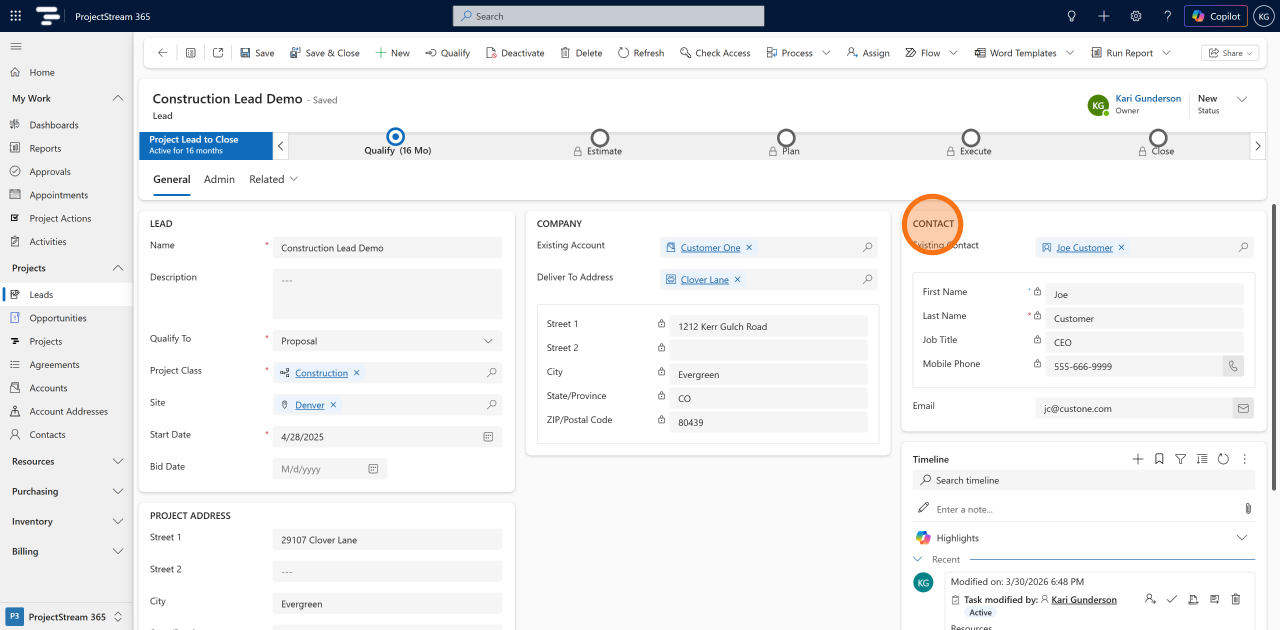Focus the top Search box
The height and width of the screenshot is (630, 1280).
(x=608, y=16)
